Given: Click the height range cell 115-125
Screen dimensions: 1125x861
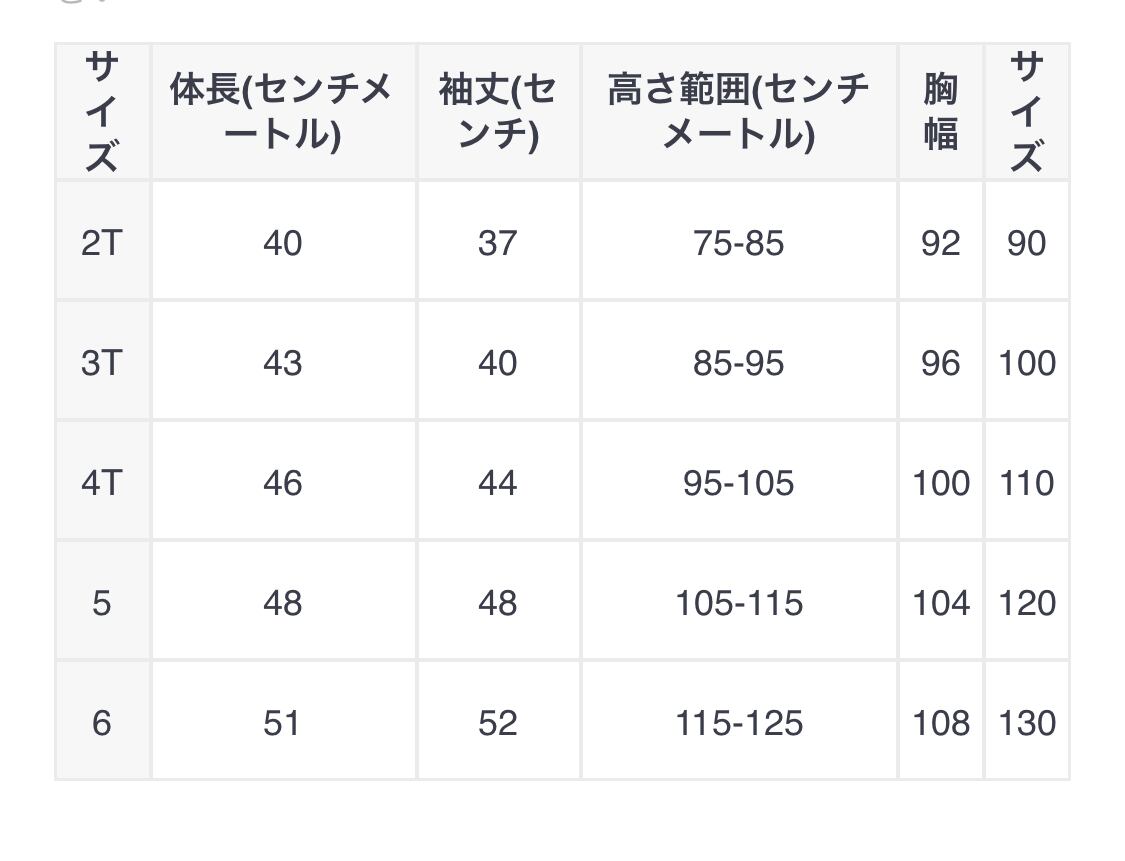Looking at the screenshot, I should [738, 723].
